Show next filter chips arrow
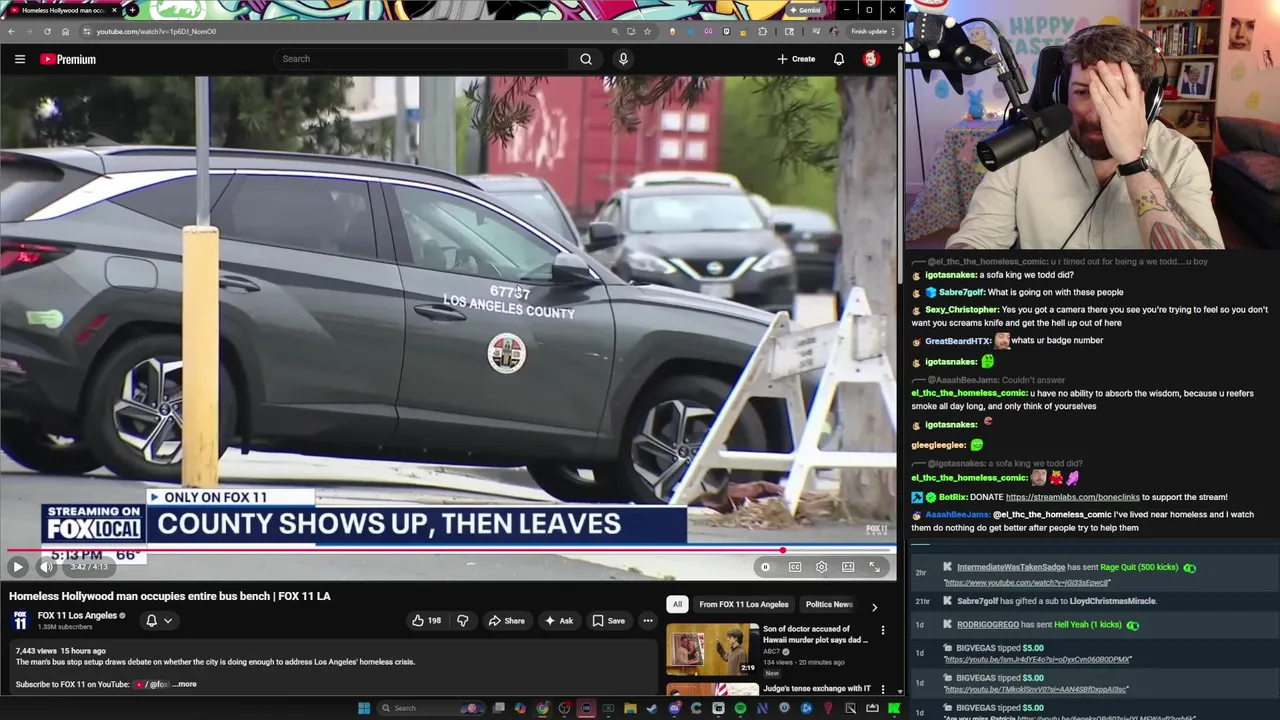 (874, 607)
